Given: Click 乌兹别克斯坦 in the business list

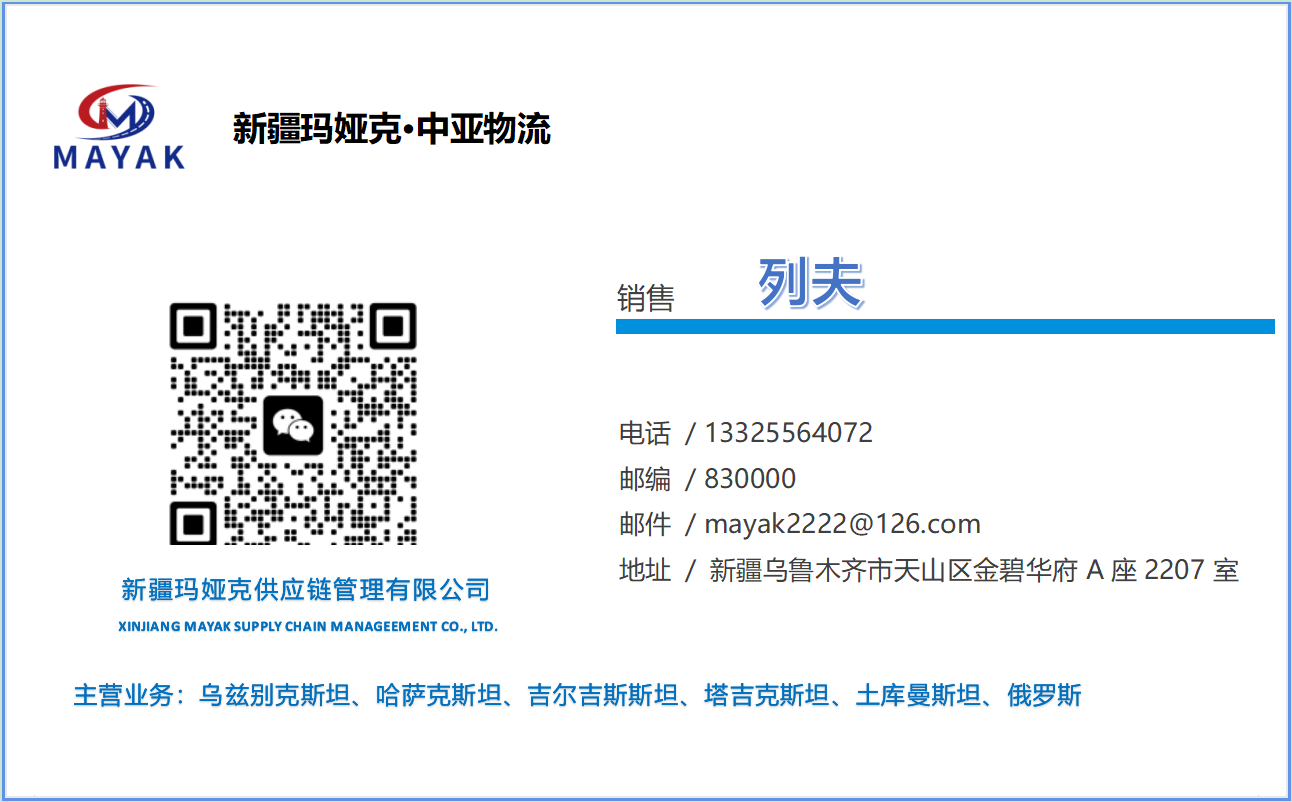Looking at the screenshot, I should [x=274, y=696].
